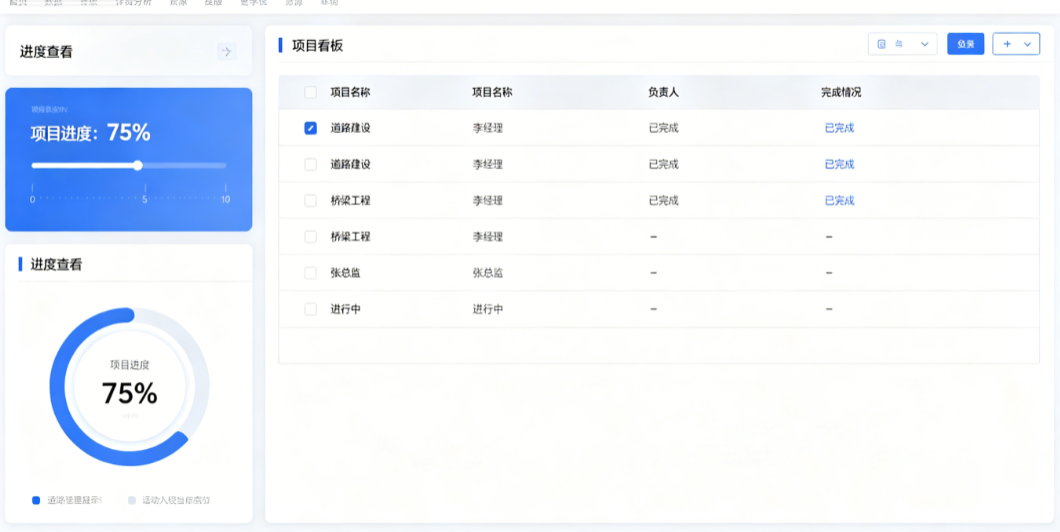Click the blue legend dot under the donut chart
Screen dimensions: 1060x532
pyautogui.click(x=37, y=500)
